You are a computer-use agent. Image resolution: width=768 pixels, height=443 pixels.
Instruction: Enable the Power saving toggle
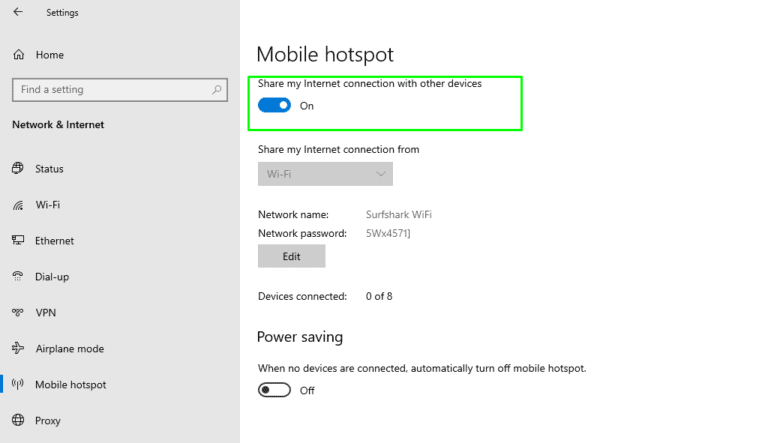click(274, 390)
